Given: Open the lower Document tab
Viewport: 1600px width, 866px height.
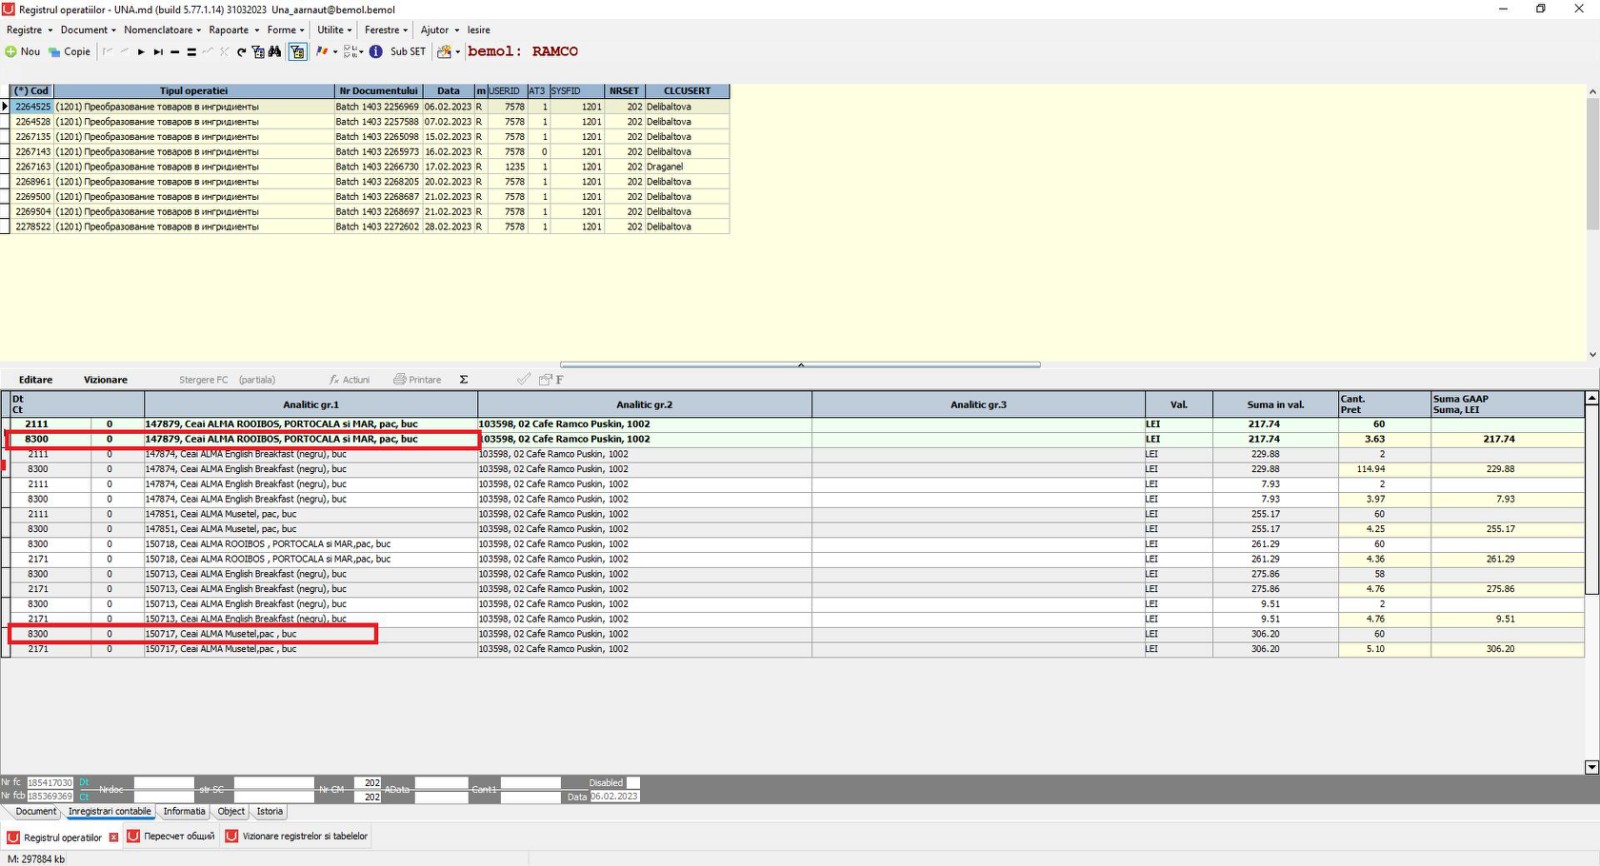Looking at the screenshot, I should tap(36, 812).
